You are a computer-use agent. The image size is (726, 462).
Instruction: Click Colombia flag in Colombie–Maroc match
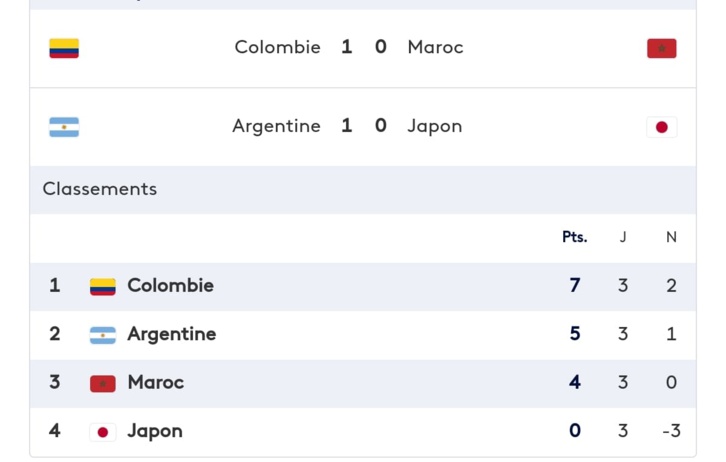(64, 48)
